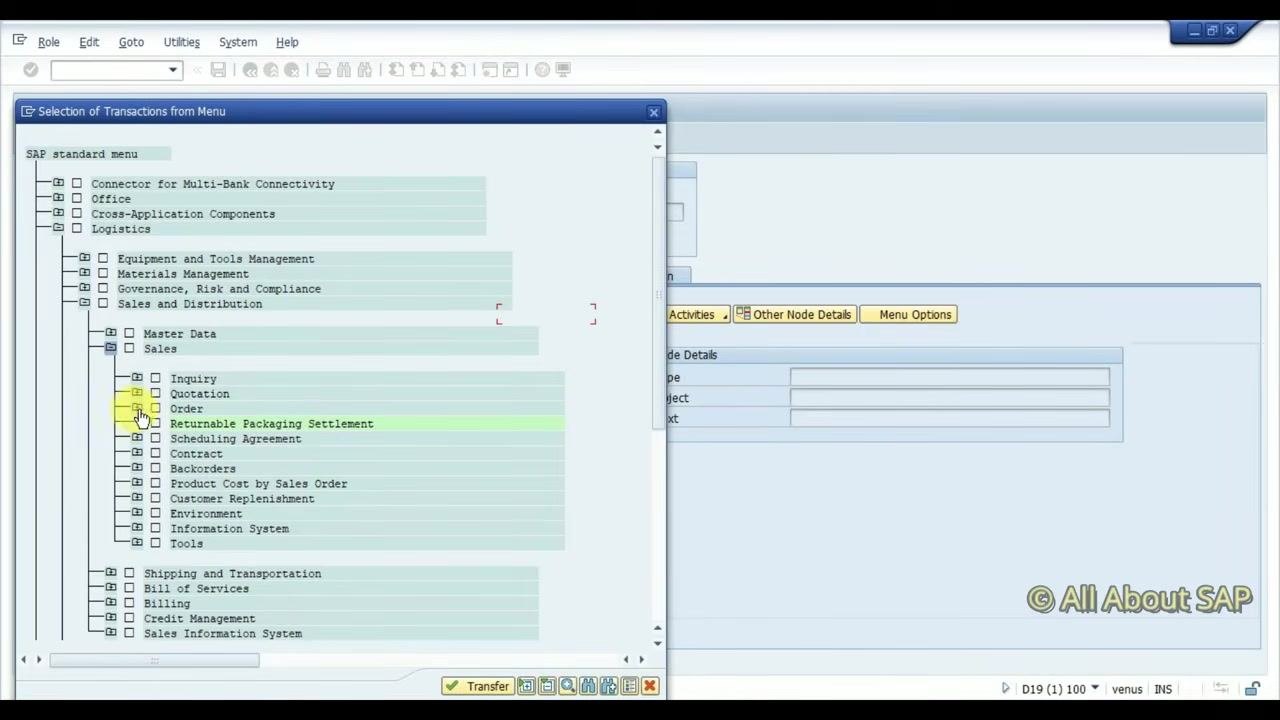Expand the Backorders node
1280x720 pixels.
(x=137, y=468)
